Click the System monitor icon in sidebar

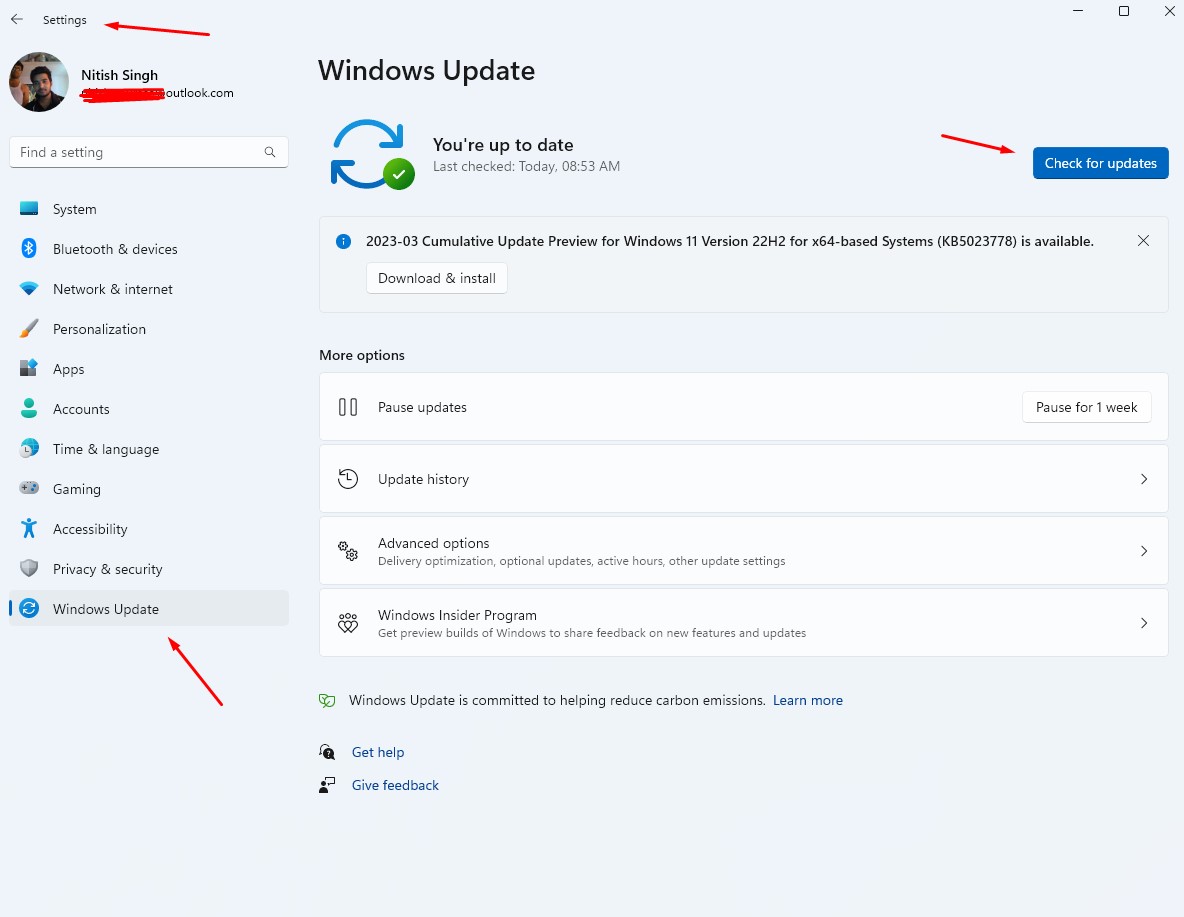coord(29,208)
